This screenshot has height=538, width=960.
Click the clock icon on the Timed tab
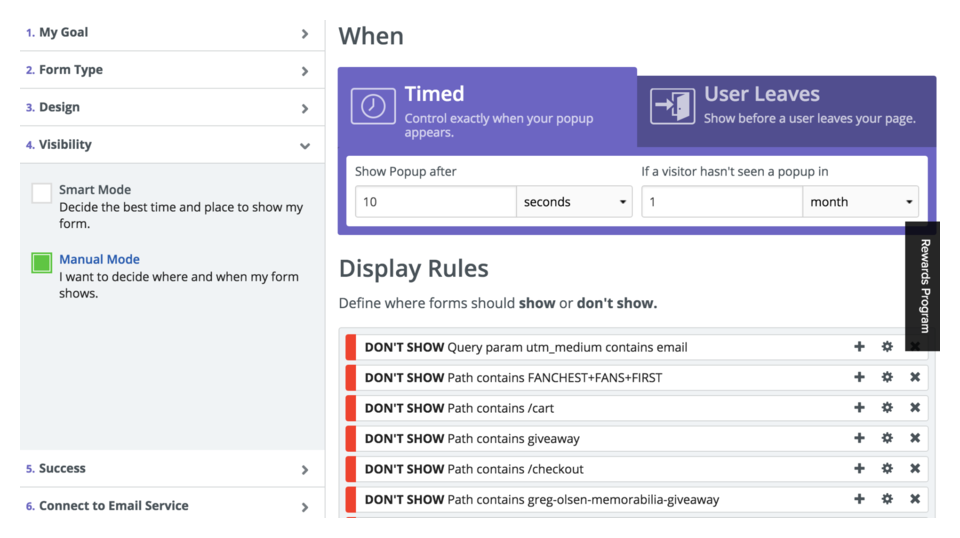tap(373, 107)
